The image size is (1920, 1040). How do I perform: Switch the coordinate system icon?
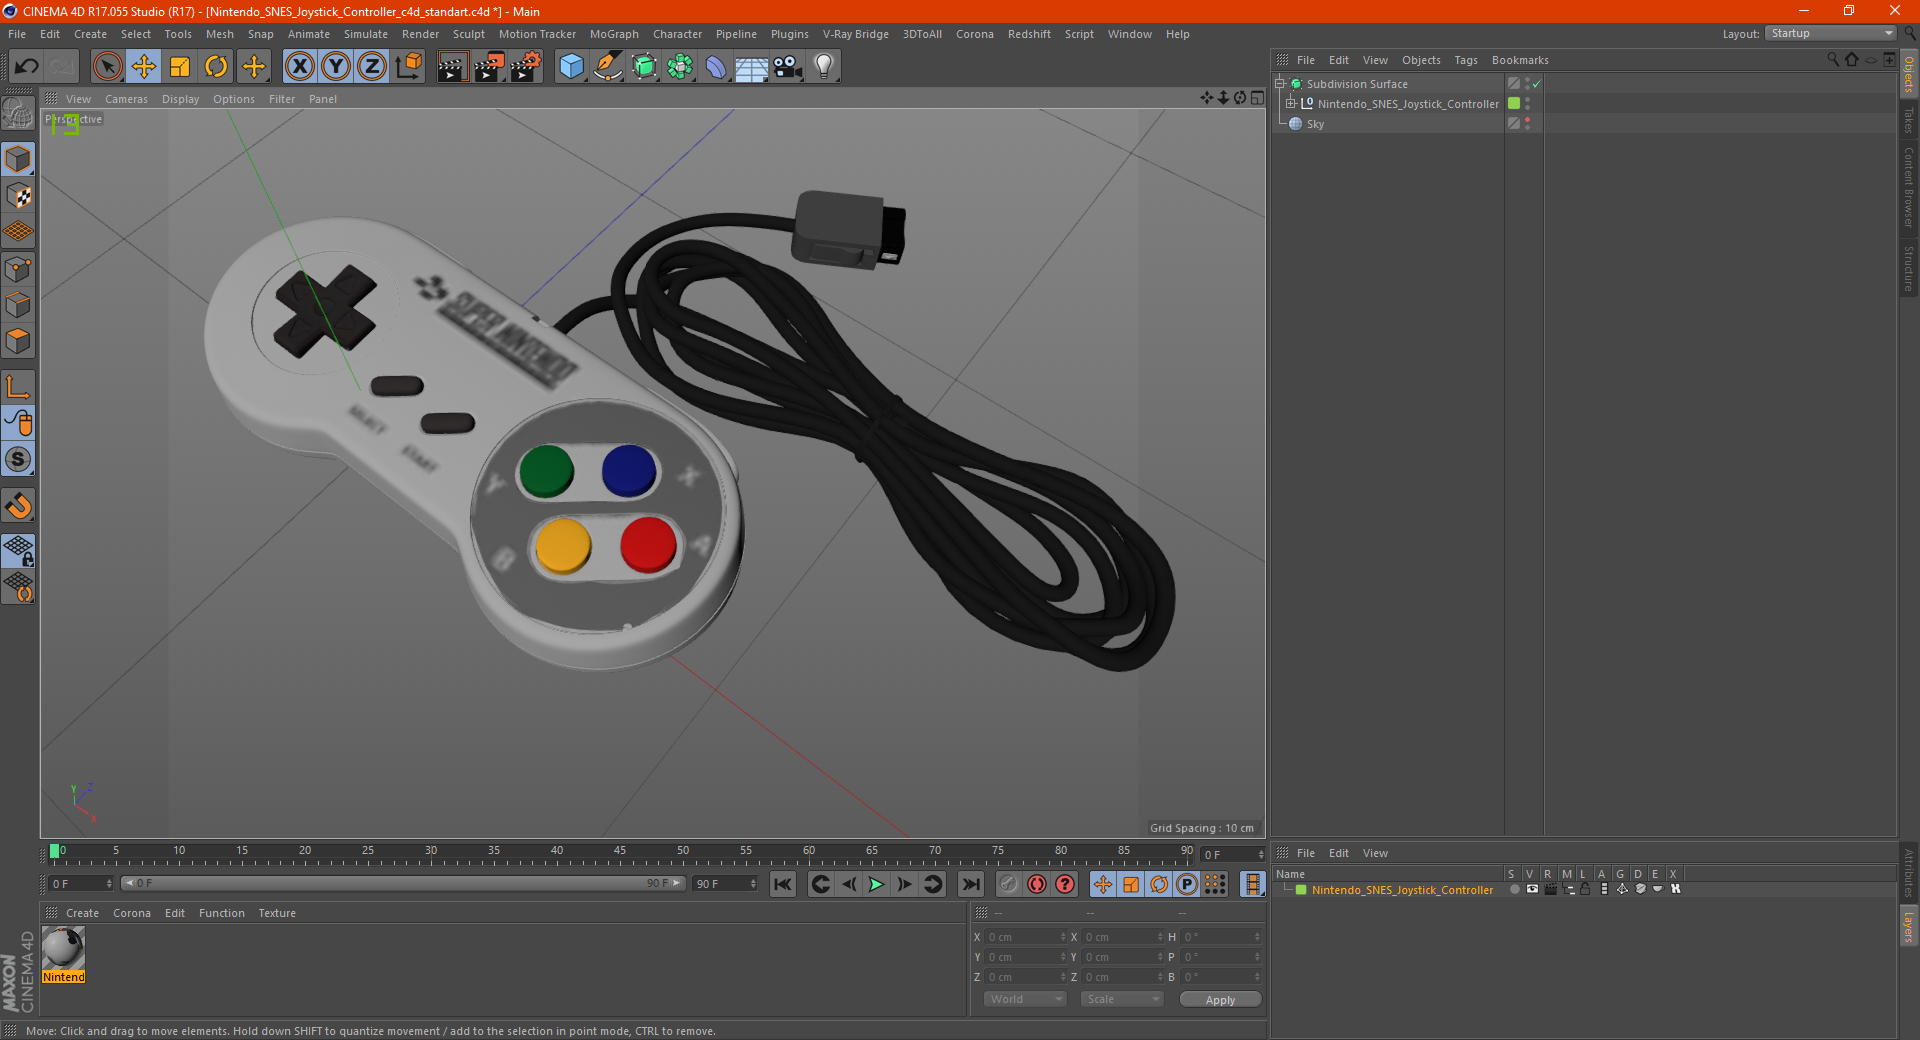click(408, 67)
